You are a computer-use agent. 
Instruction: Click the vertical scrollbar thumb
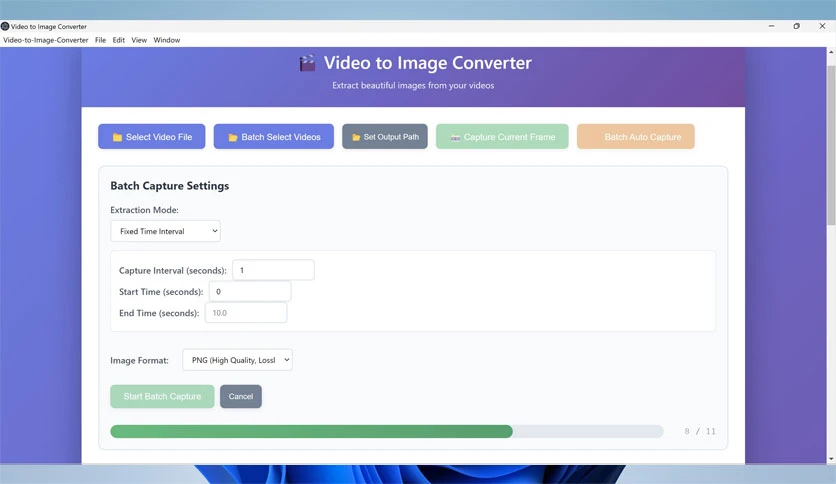coord(831,145)
